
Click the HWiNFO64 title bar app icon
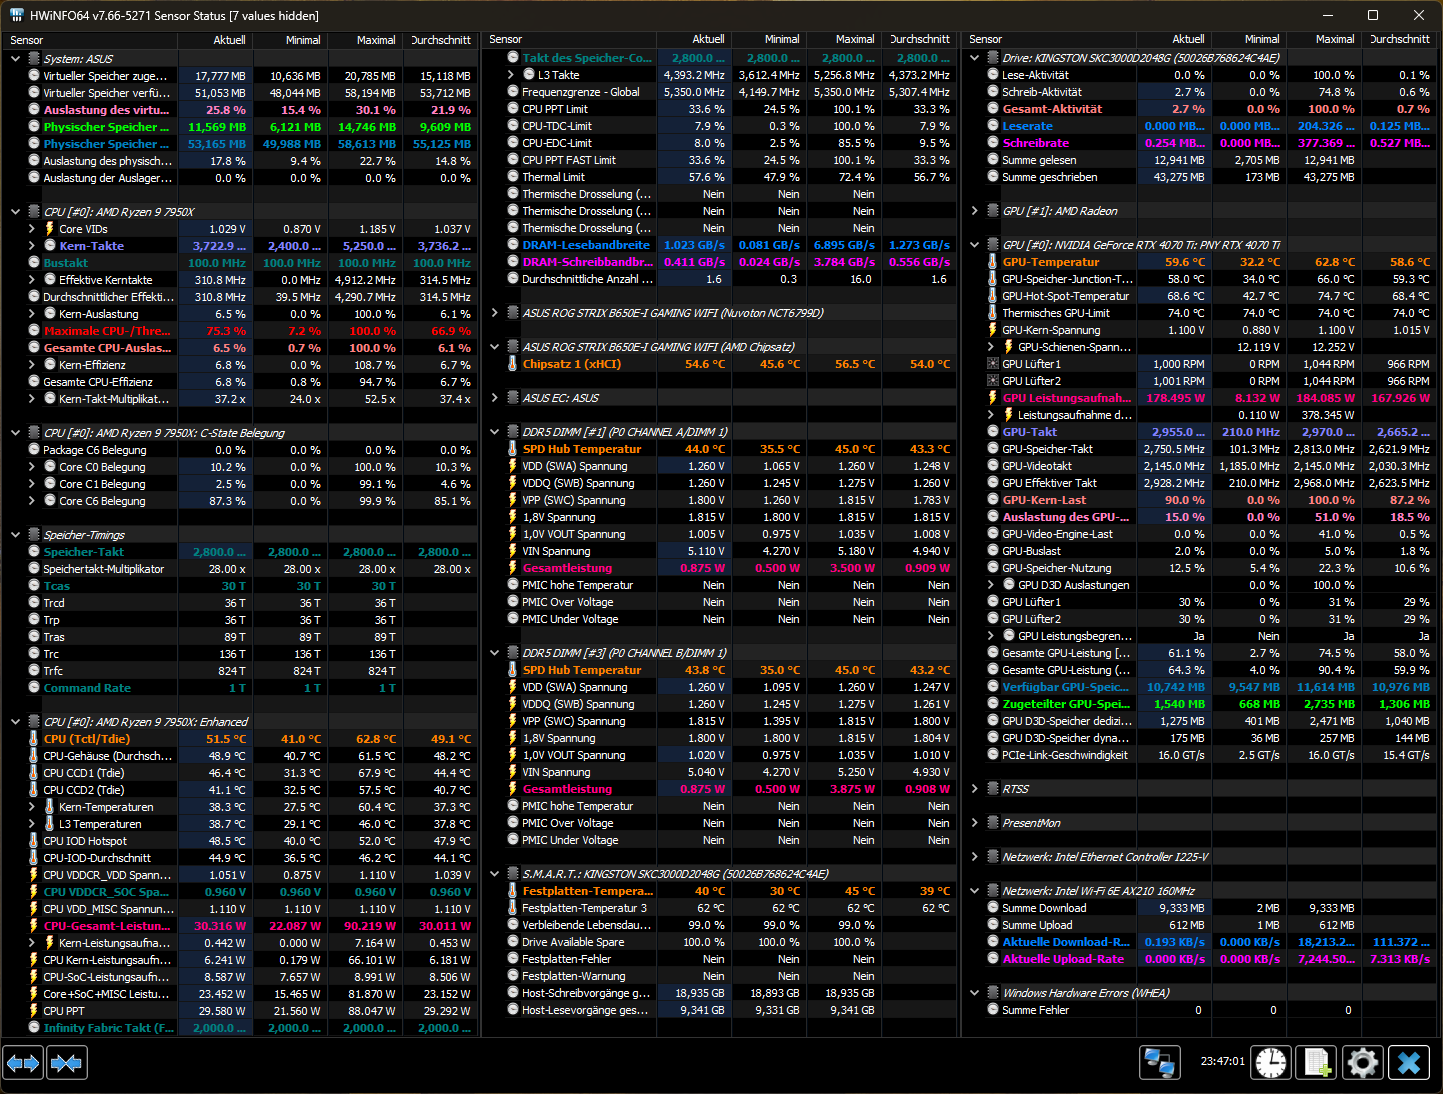(x=16, y=15)
